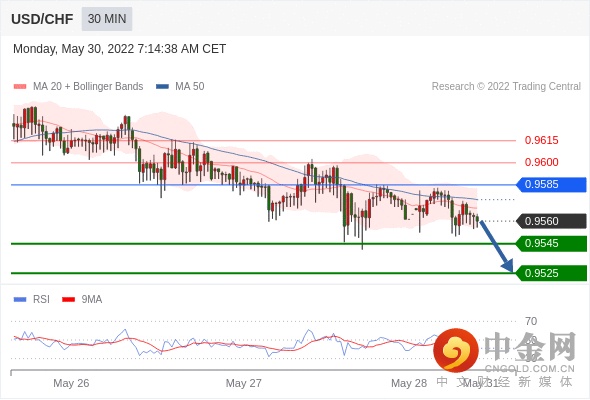Select the blue 0.9585 pivot label
The image size is (590, 400).
coord(551,184)
